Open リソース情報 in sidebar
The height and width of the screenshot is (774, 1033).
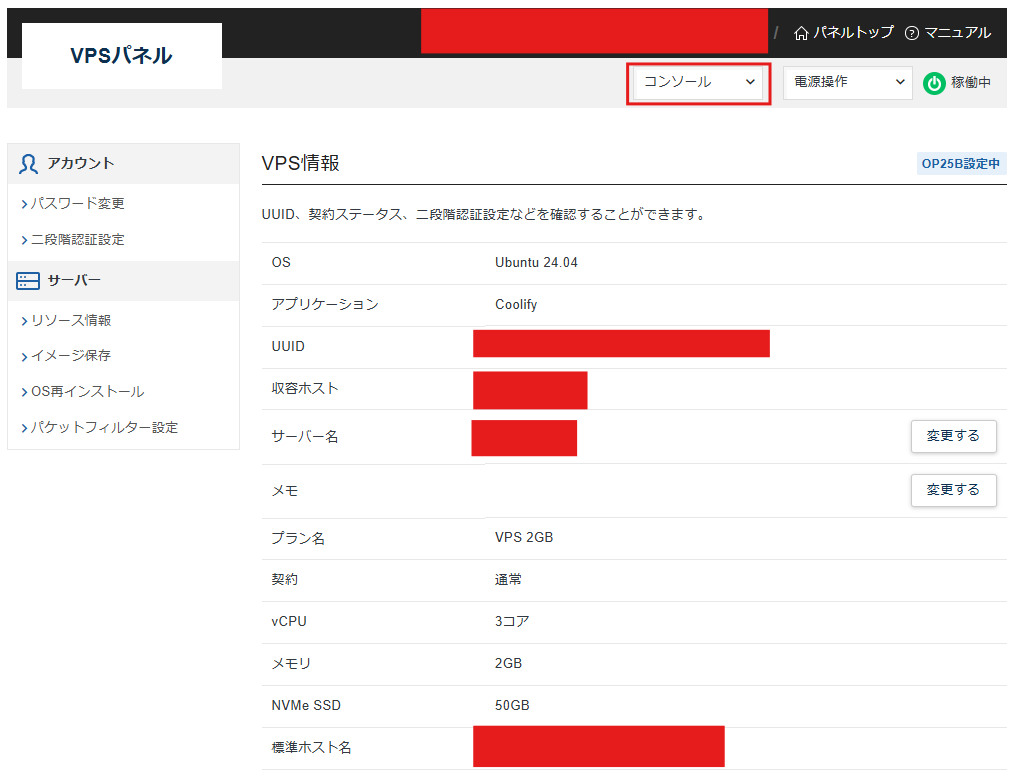click(x=71, y=321)
